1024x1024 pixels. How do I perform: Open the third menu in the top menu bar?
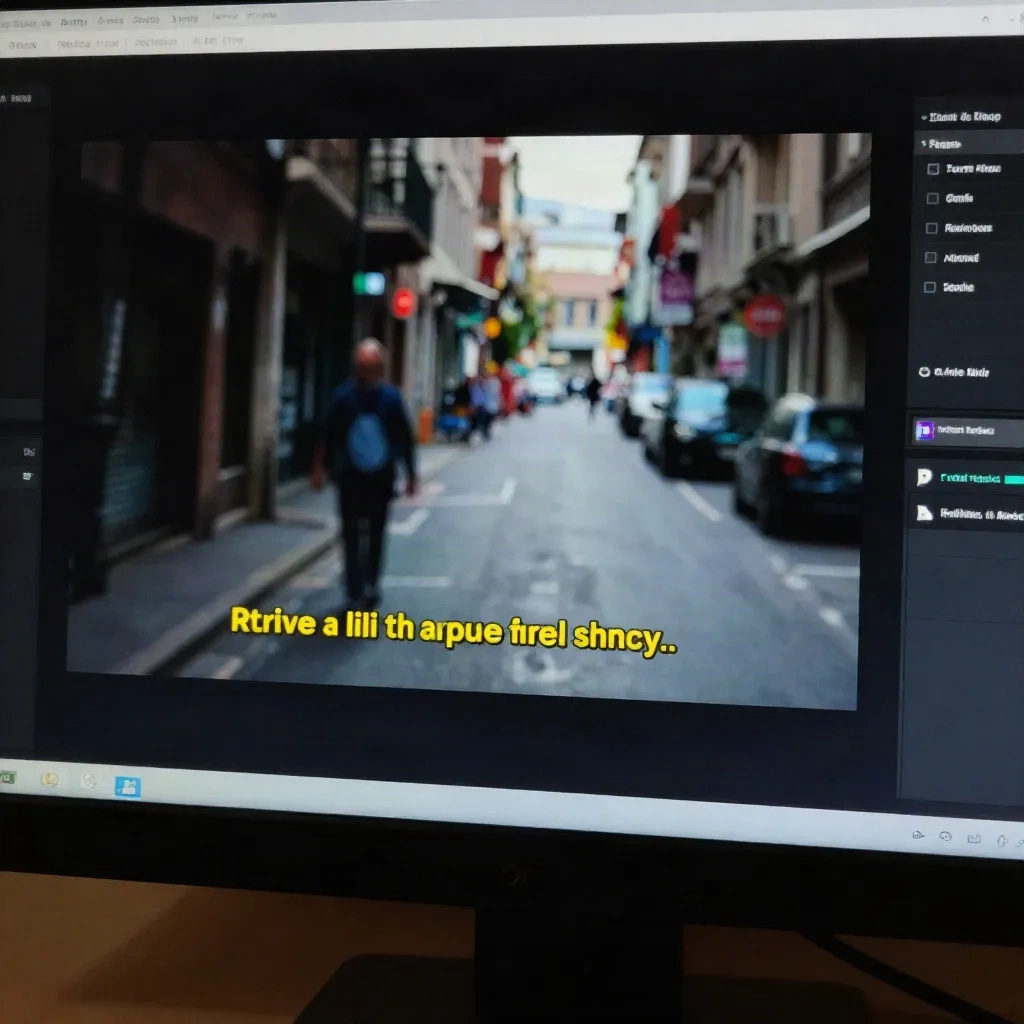tap(110, 21)
